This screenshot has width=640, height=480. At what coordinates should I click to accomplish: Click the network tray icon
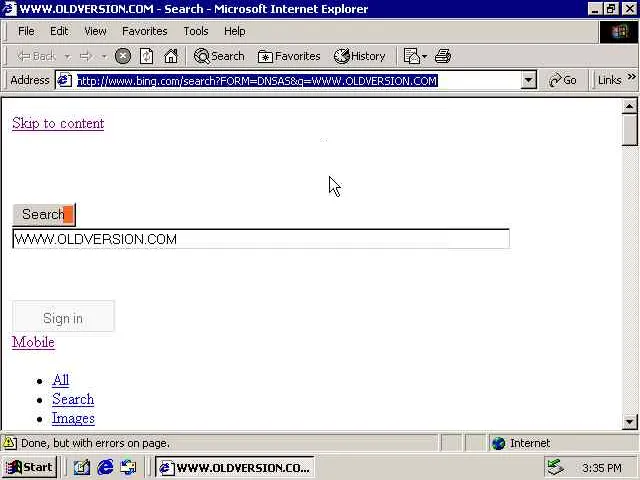coord(556,467)
